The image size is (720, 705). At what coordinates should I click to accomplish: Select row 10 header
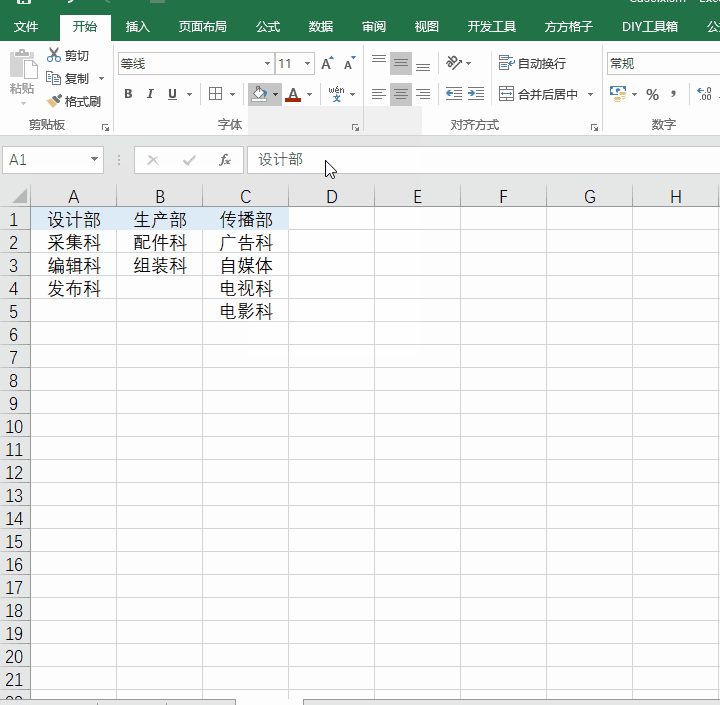pos(14,427)
